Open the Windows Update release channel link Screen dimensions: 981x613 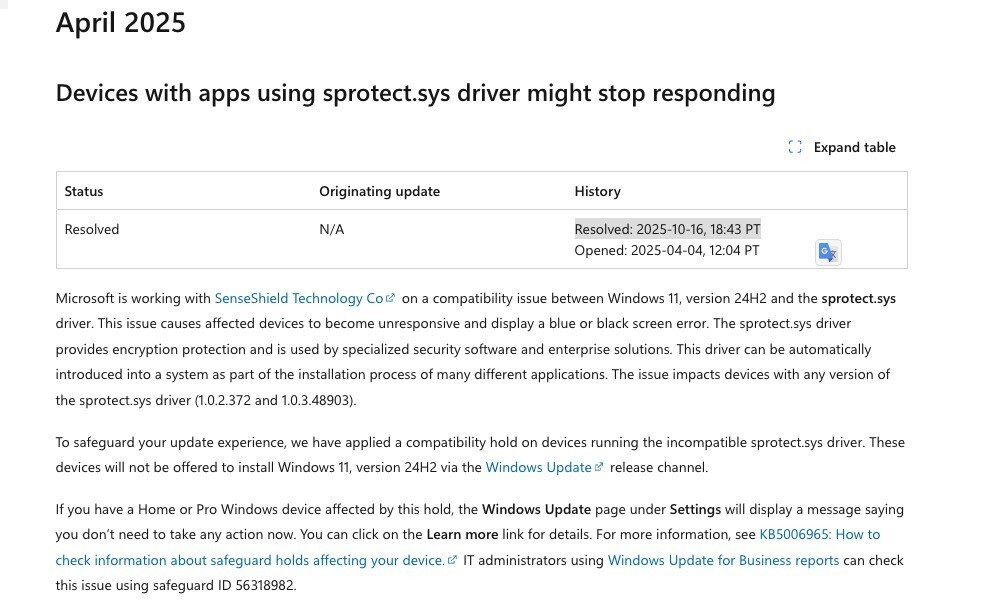544,467
